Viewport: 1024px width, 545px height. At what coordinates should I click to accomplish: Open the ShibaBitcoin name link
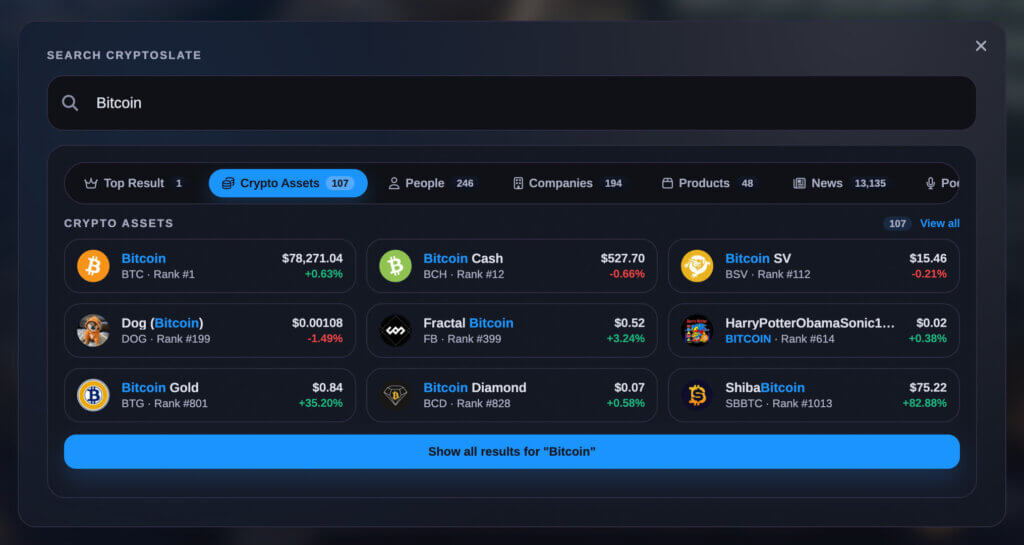click(765, 388)
